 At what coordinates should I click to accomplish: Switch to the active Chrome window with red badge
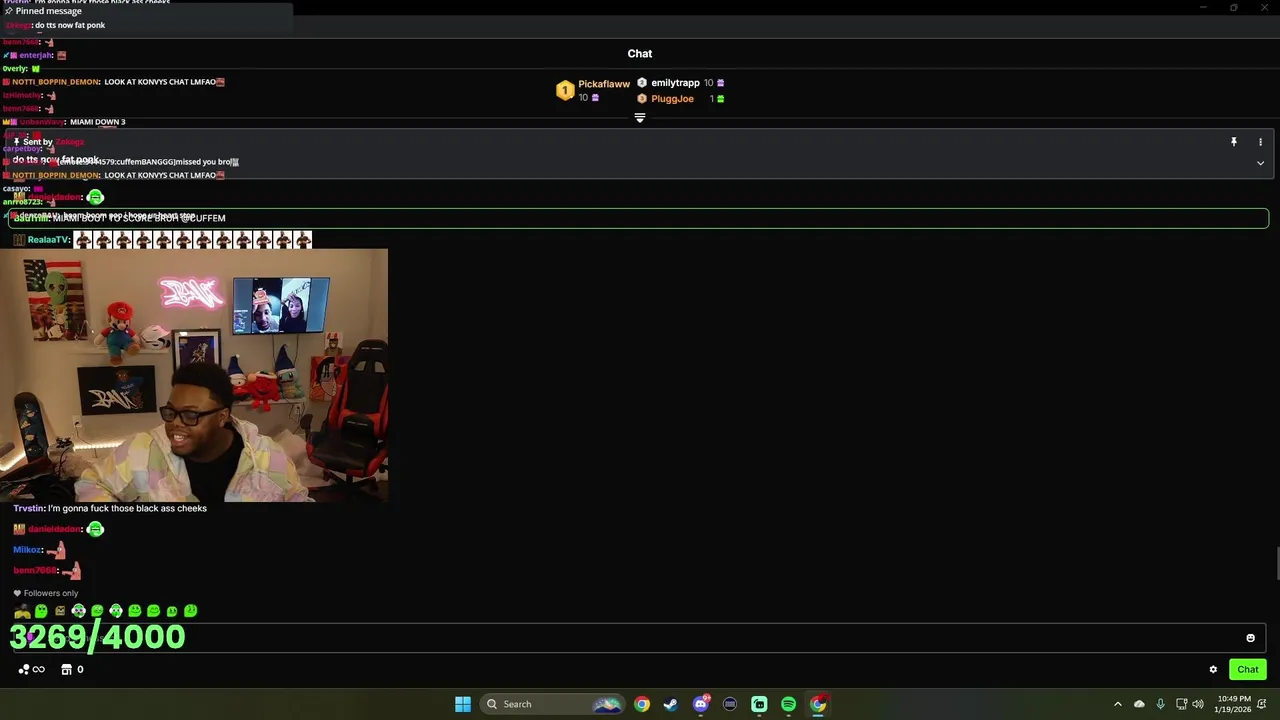[x=819, y=704]
